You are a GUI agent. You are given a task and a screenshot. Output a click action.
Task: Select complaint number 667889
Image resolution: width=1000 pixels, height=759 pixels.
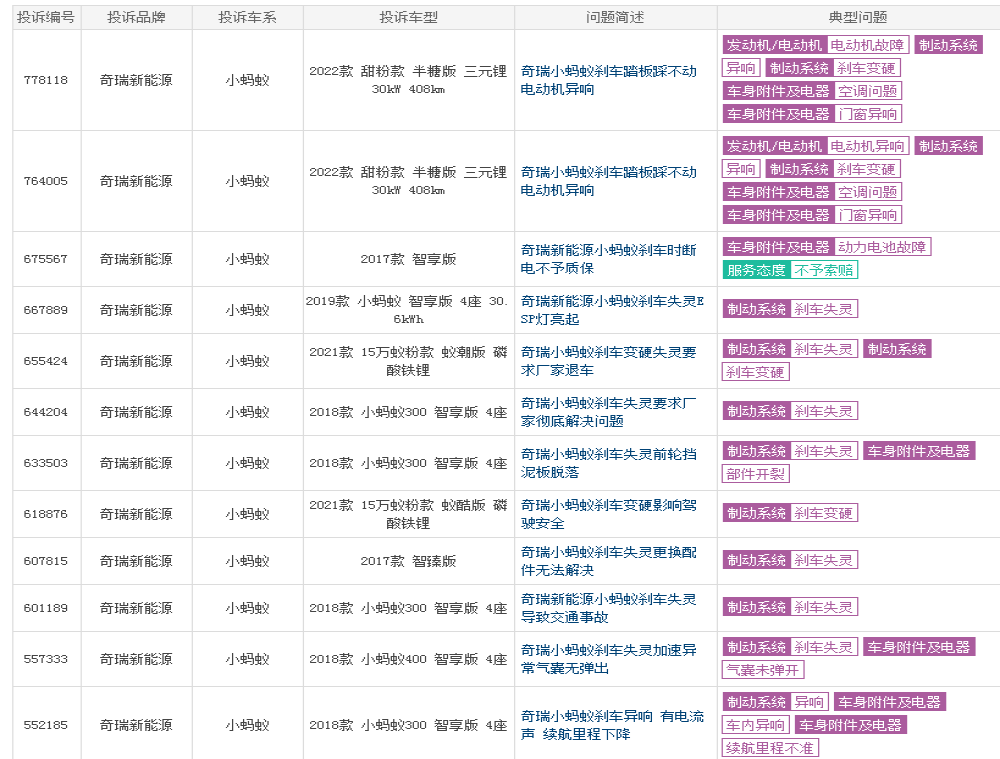coord(46,310)
